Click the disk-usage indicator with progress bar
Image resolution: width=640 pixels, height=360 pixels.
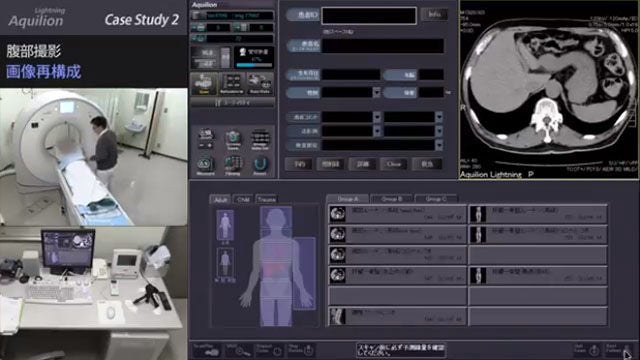[254, 58]
